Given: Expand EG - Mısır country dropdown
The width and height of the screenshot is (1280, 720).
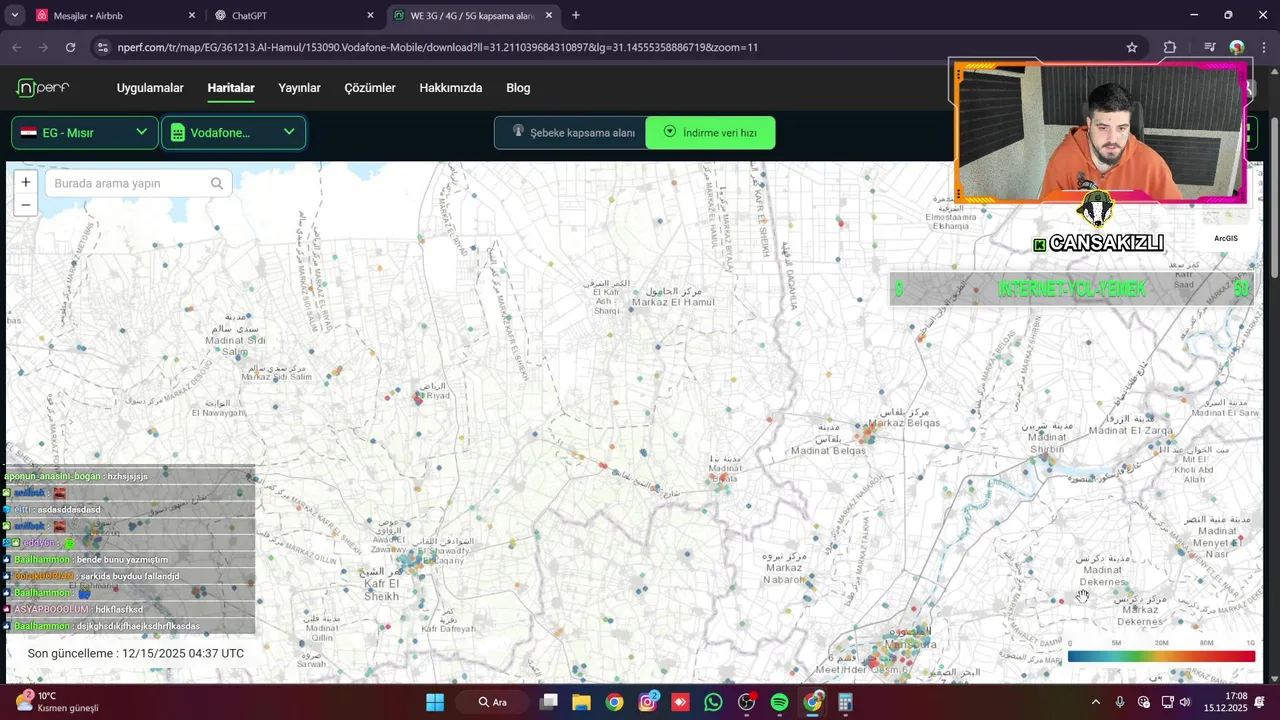Looking at the screenshot, I should coord(85,132).
